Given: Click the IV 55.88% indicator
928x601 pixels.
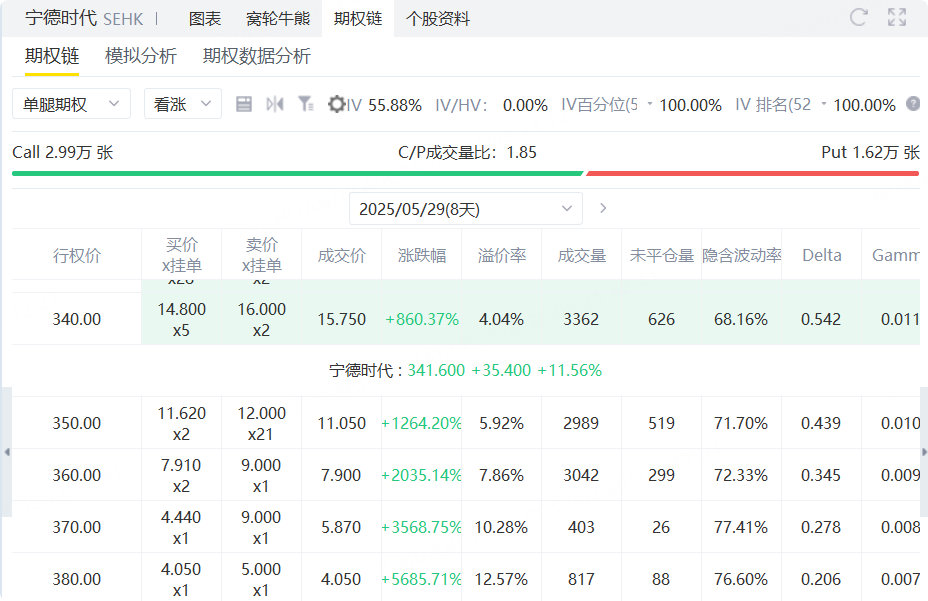Looking at the screenshot, I should (384, 105).
